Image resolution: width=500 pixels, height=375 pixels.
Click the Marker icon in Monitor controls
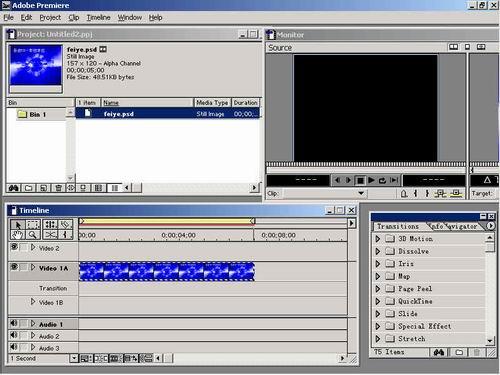(x=404, y=193)
